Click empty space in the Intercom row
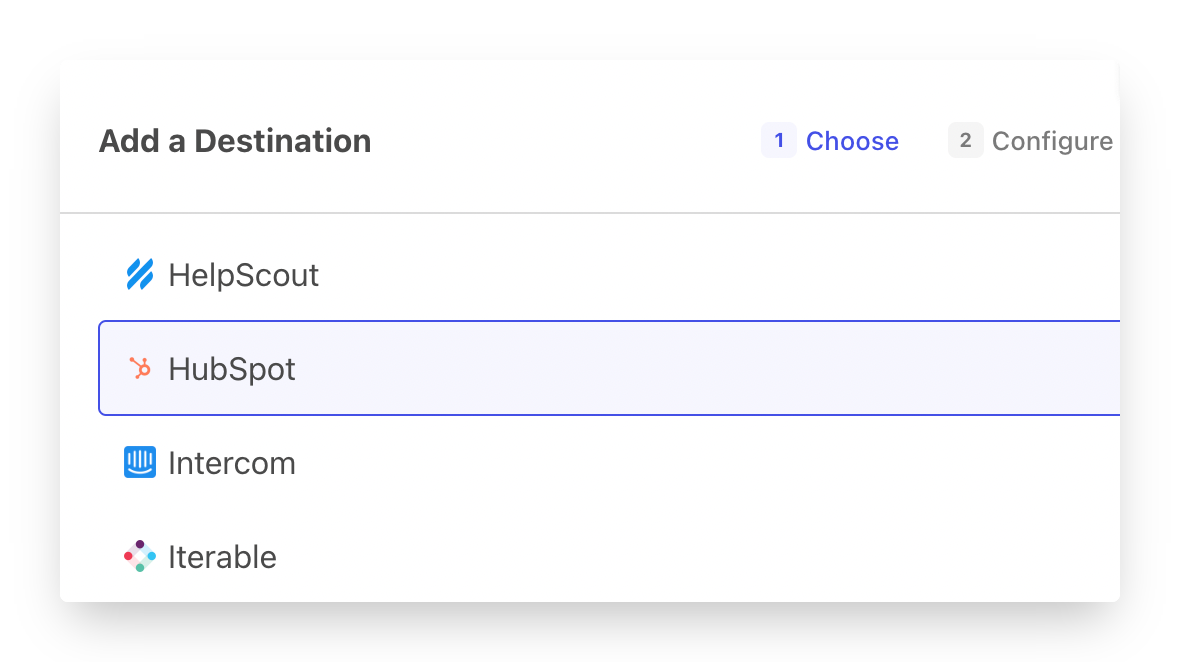This screenshot has width=1180, height=662. coord(700,463)
